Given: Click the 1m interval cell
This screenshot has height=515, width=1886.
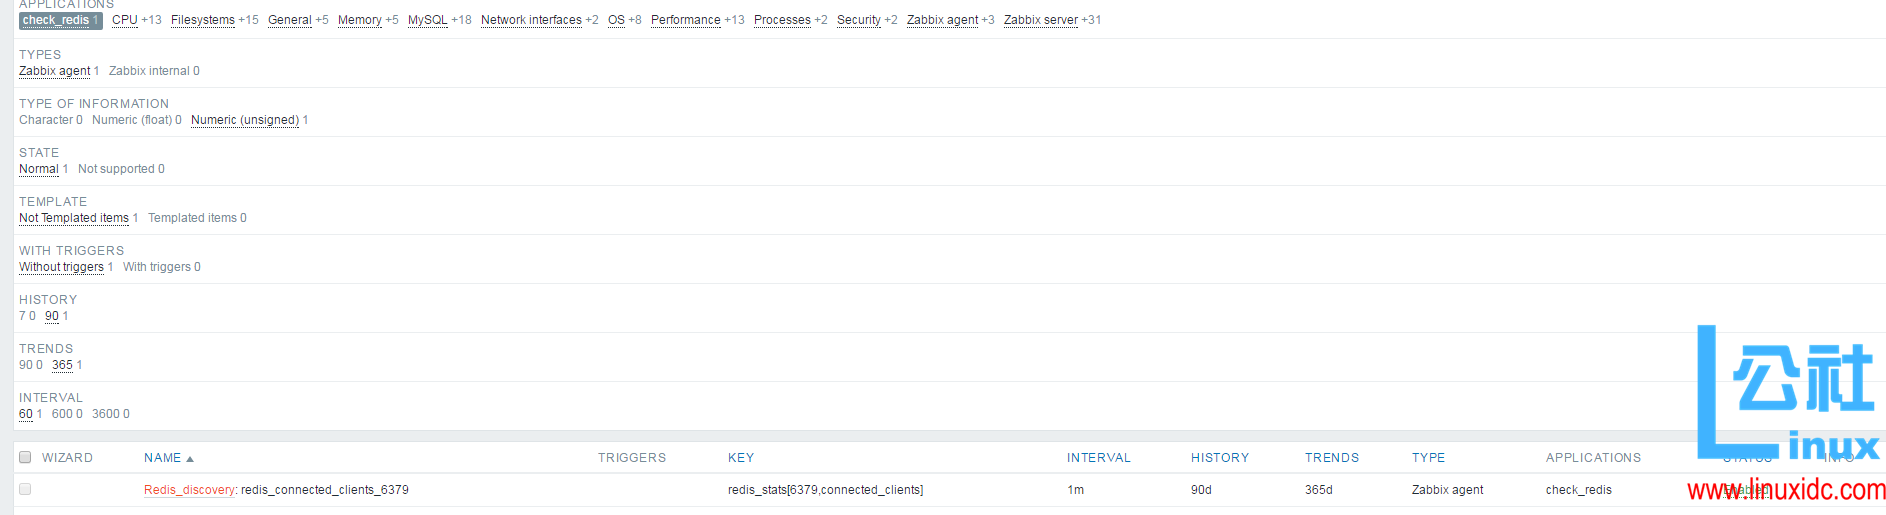Looking at the screenshot, I should pyautogui.click(x=1075, y=490).
